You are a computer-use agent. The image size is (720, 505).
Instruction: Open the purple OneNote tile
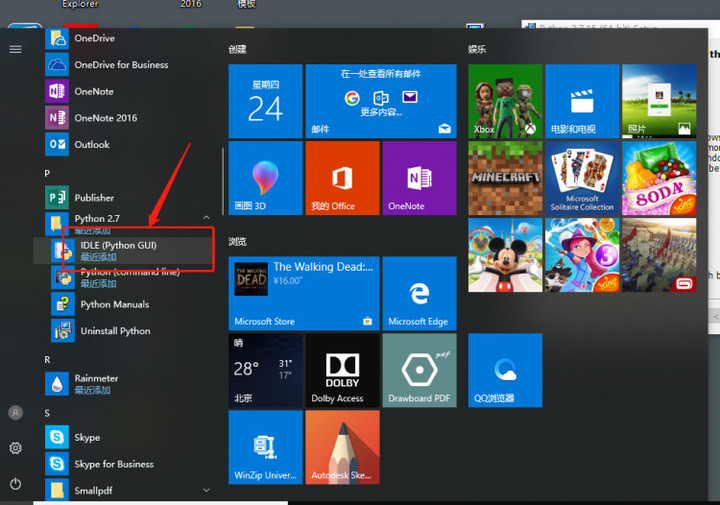pos(419,178)
